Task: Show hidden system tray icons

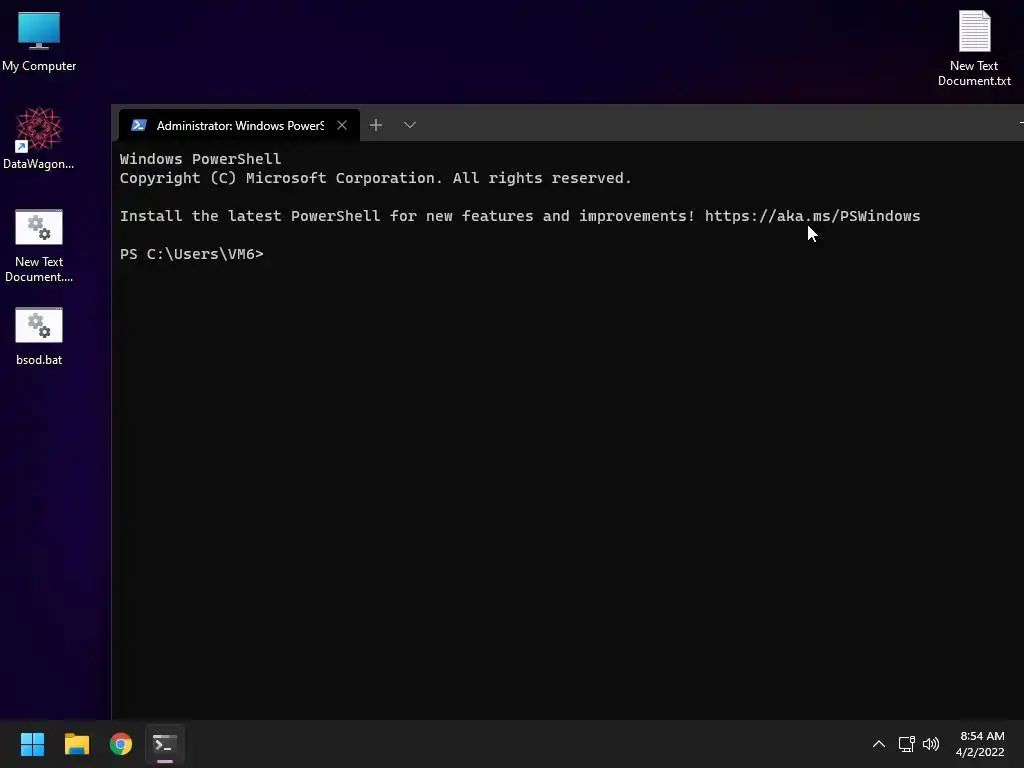Action: (879, 744)
